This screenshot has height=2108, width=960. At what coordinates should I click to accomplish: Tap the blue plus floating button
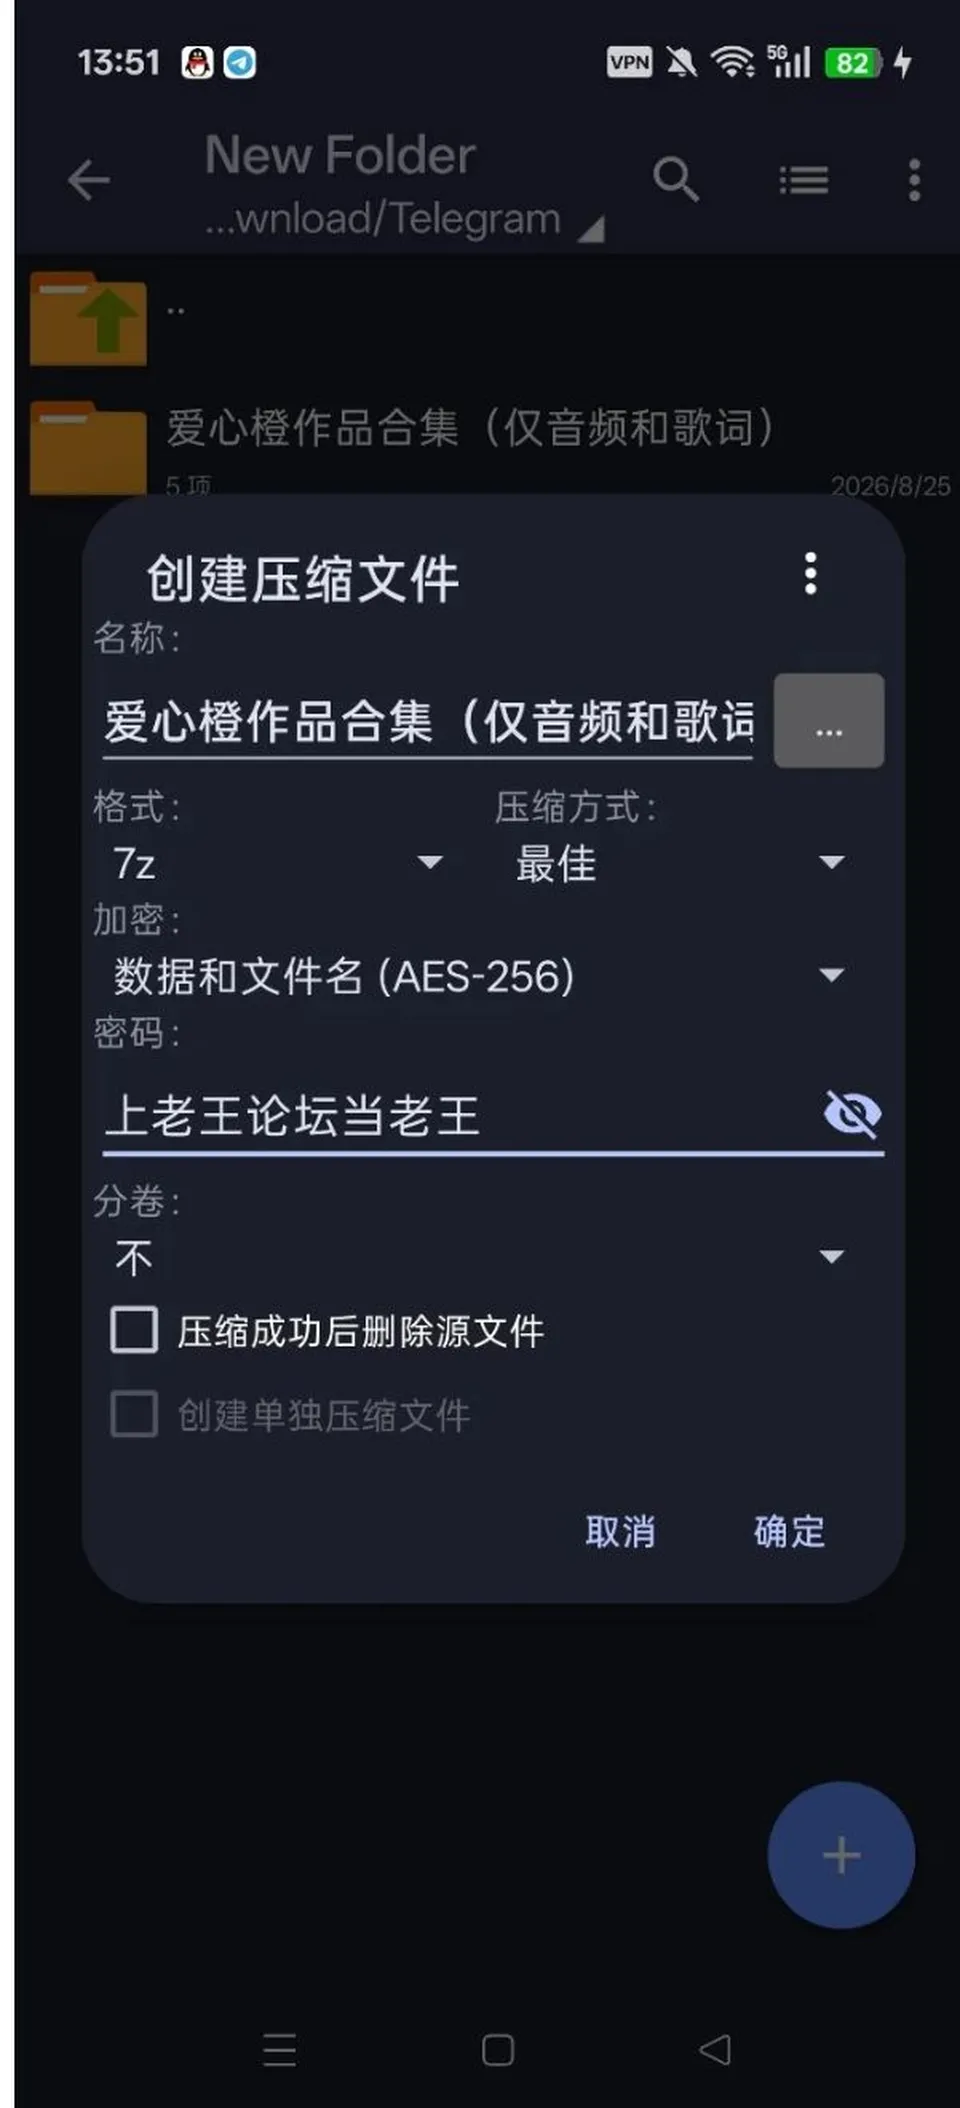coord(841,1855)
